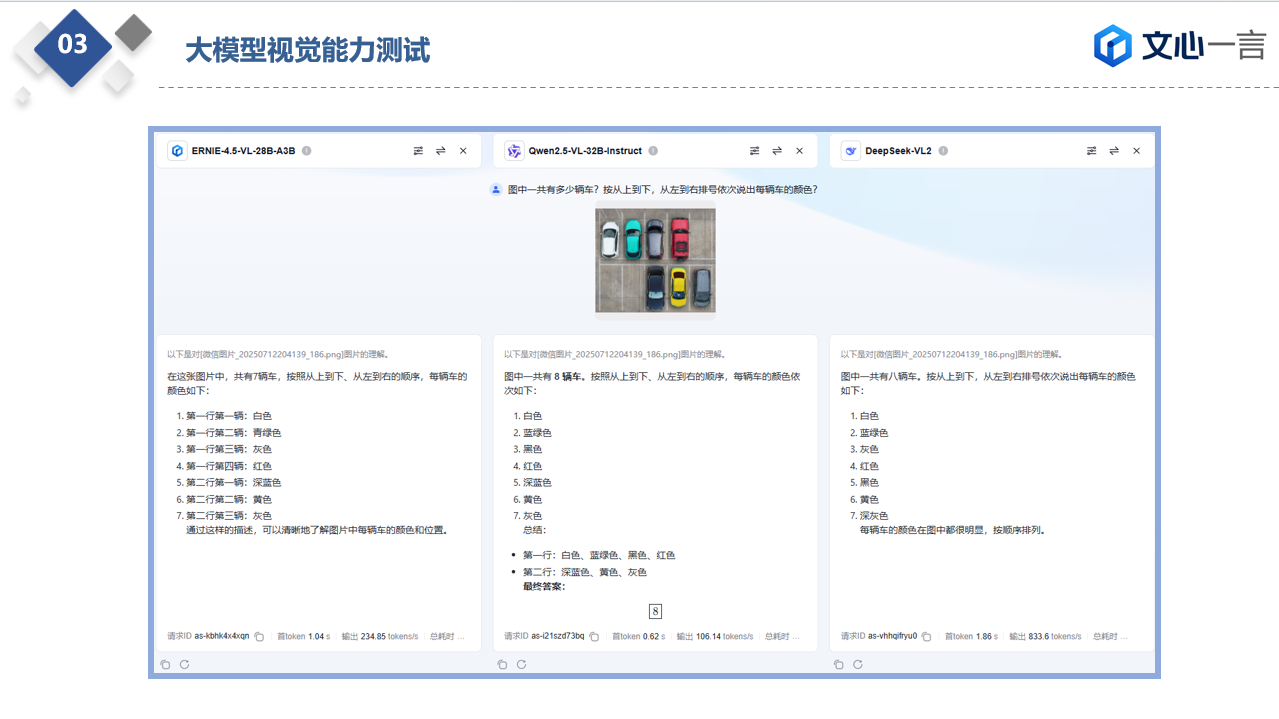The height and width of the screenshot is (719, 1279).
Task: Click the Qwen 最终答案 label
Action: 544,586
